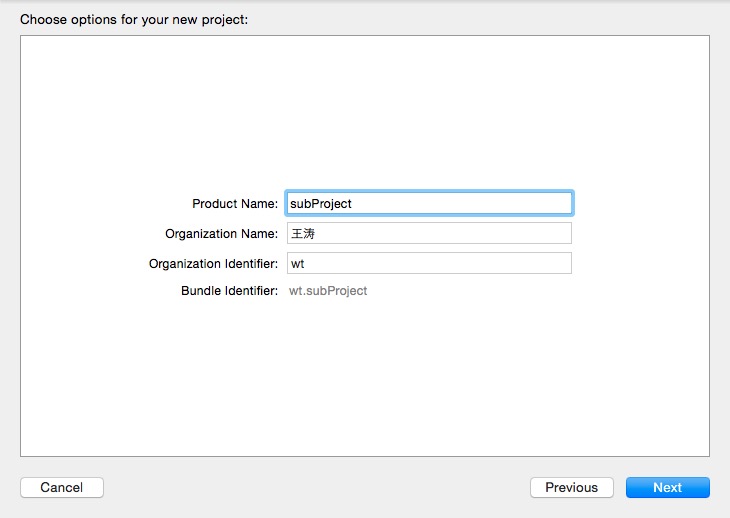This screenshot has width=730, height=518.
Task: Click blank area right of wt in field
Action: [450, 264]
